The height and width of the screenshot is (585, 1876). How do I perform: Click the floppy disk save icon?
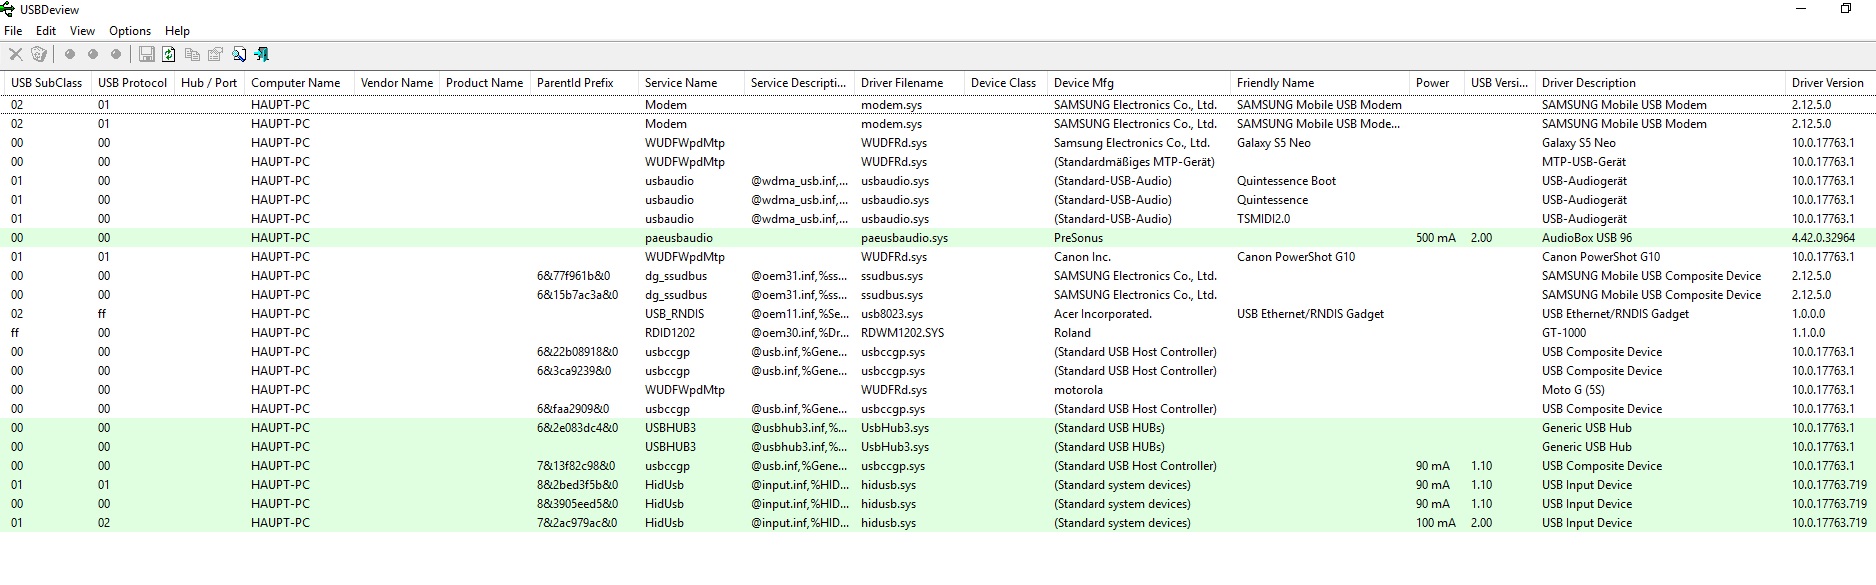146,54
